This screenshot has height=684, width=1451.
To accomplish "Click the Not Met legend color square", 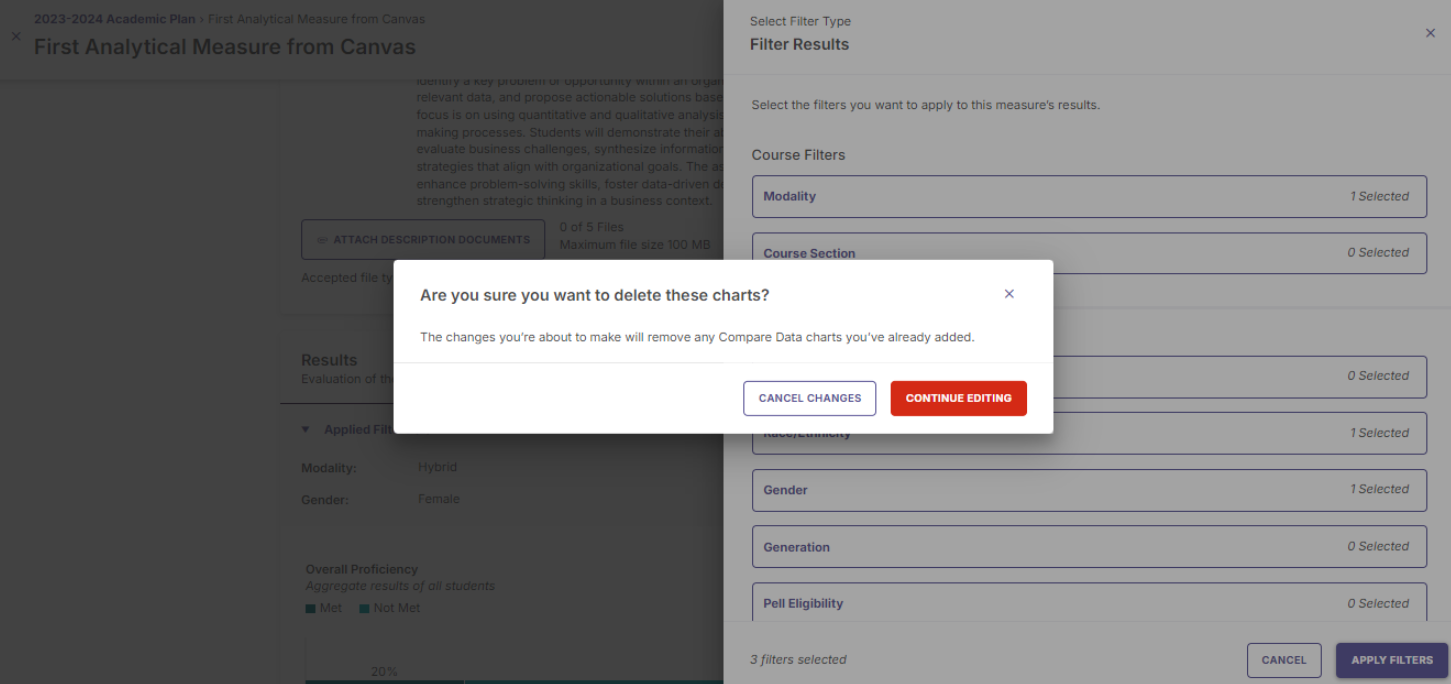I will 365,609.
